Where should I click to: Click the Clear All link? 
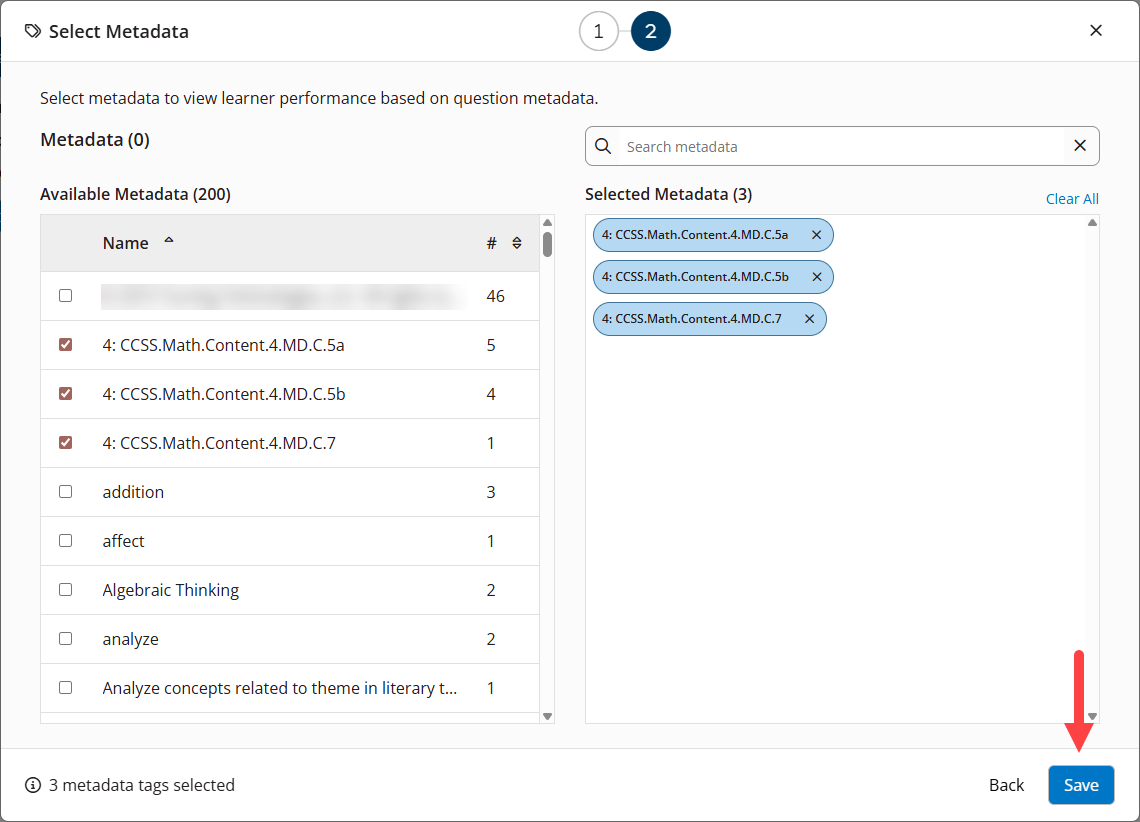point(1072,198)
